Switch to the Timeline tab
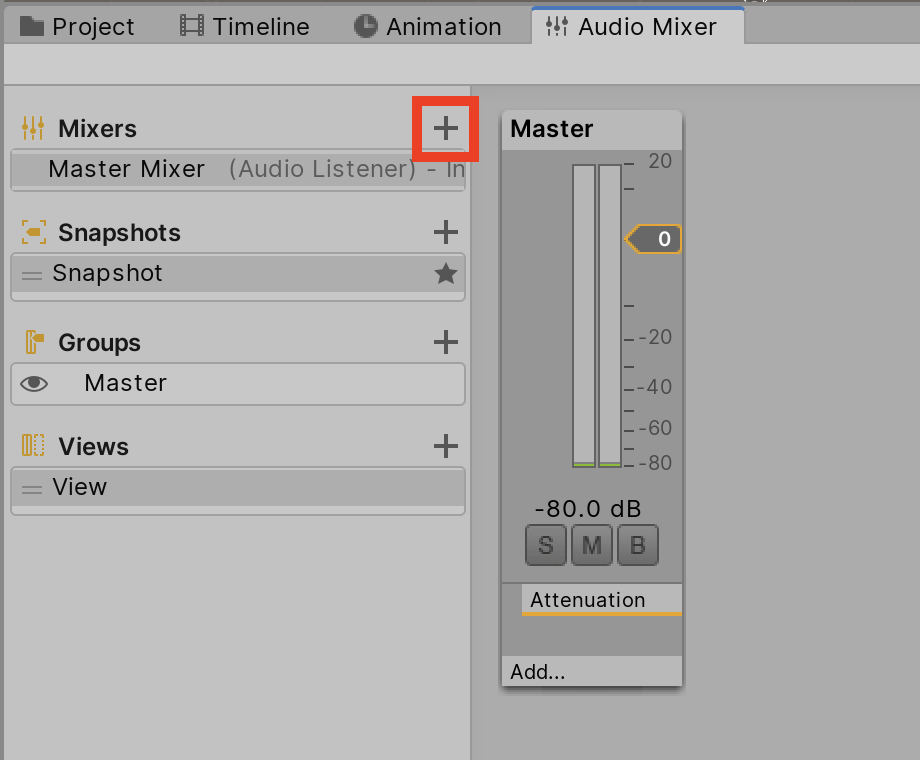920x760 pixels. 245,26
